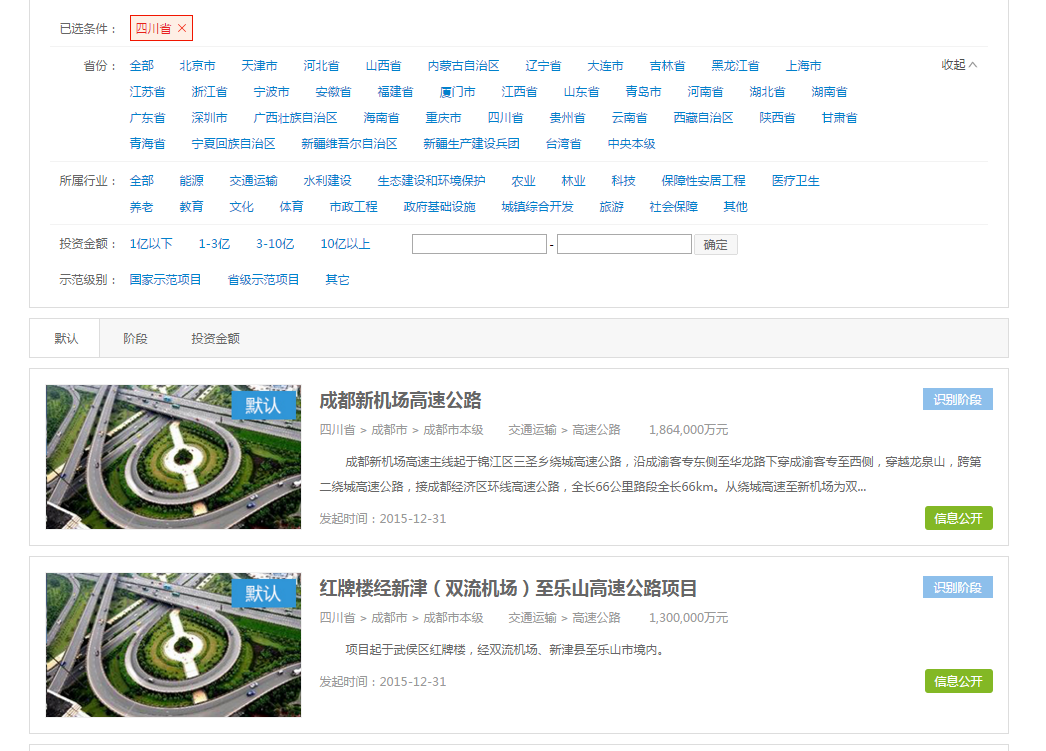1046x751 pixels.
Task: Open the 红牌楼经新津（双流机场）至乐山高速公路项目 title
Action: (508, 588)
